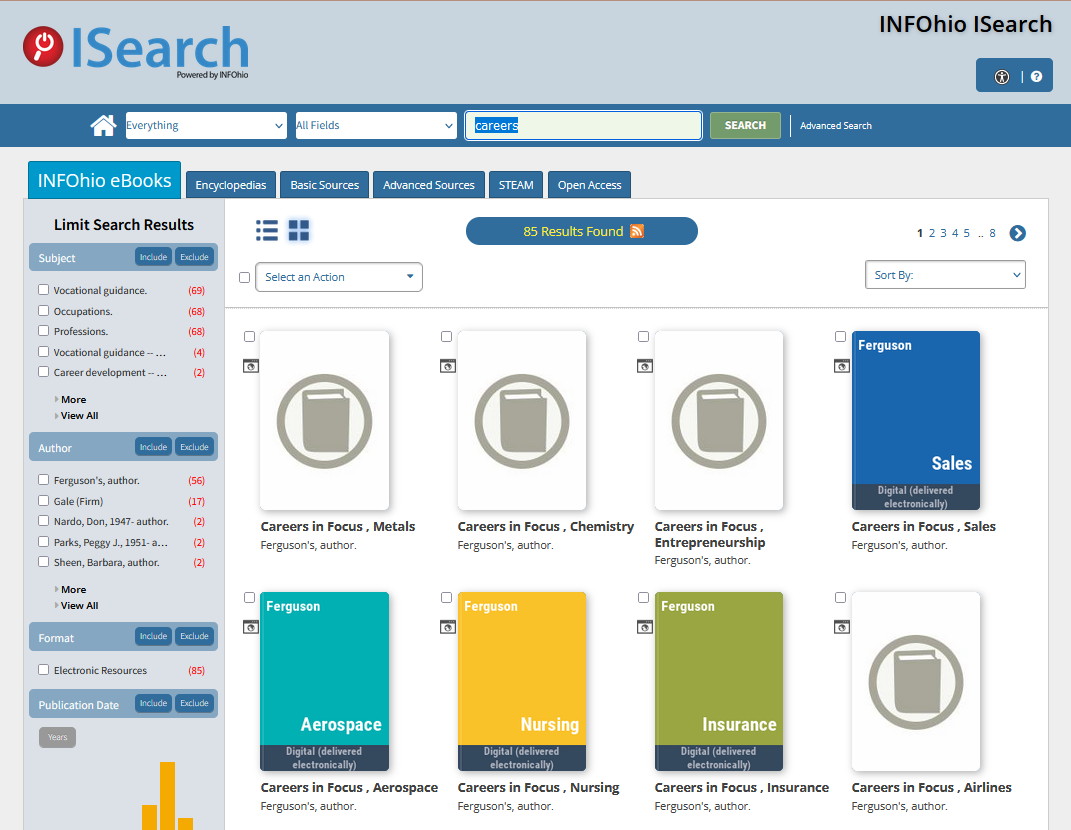Open Careers in Focus, Nursing title link
Image resolution: width=1071 pixels, height=830 pixels.
click(x=538, y=788)
